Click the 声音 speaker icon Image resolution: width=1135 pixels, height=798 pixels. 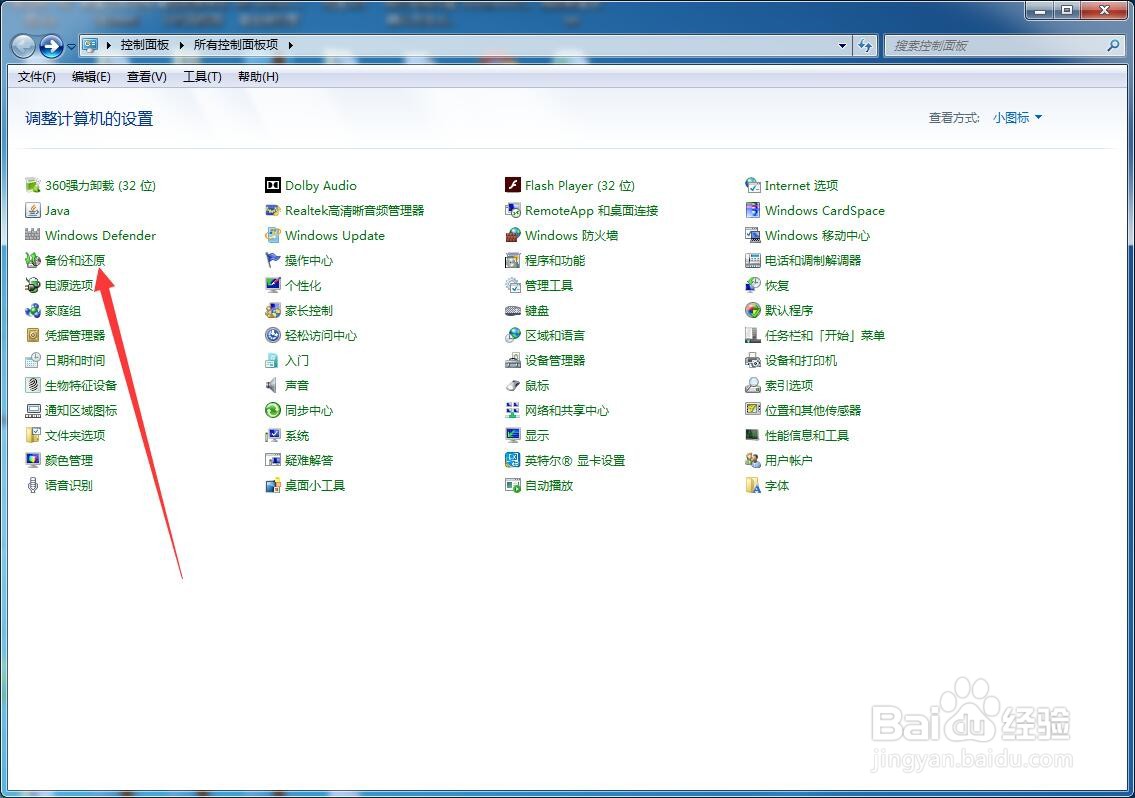273,385
